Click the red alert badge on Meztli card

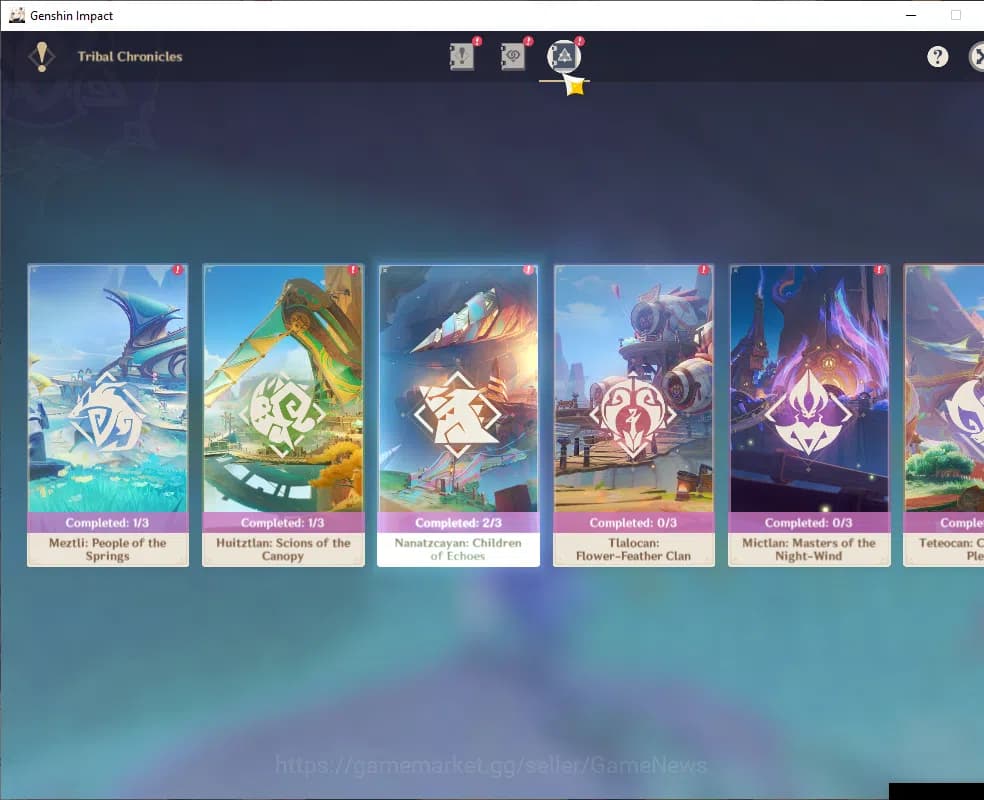[x=178, y=270]
